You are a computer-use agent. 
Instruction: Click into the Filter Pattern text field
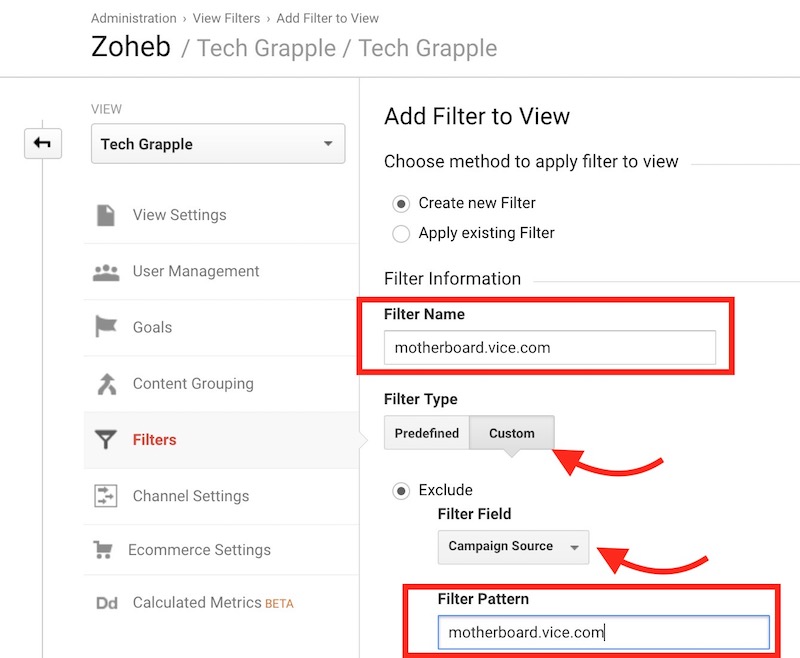click(603, 632)
